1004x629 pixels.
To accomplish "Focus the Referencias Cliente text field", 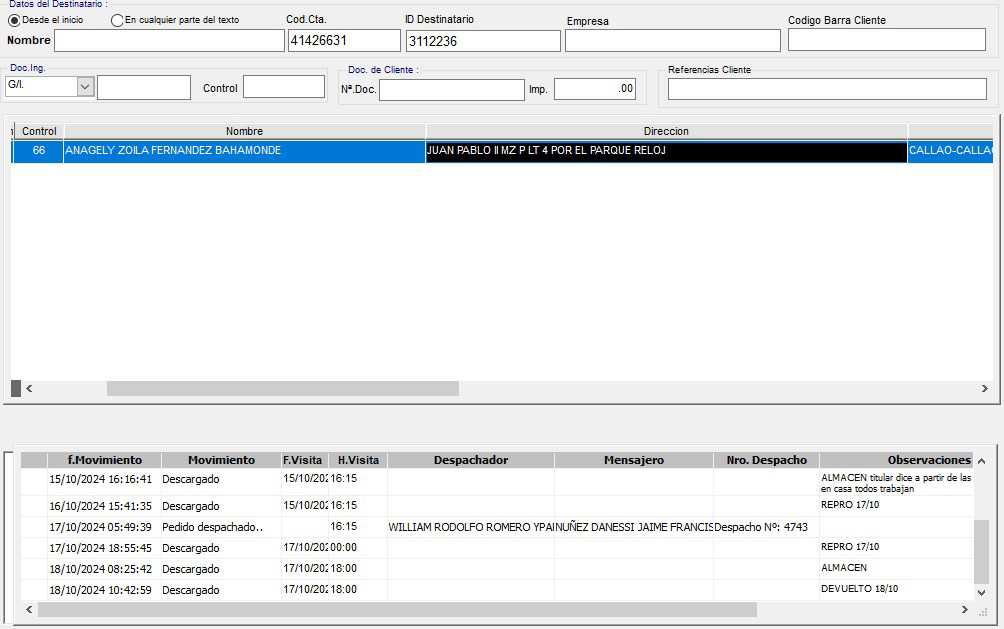I will click(826, 89).
